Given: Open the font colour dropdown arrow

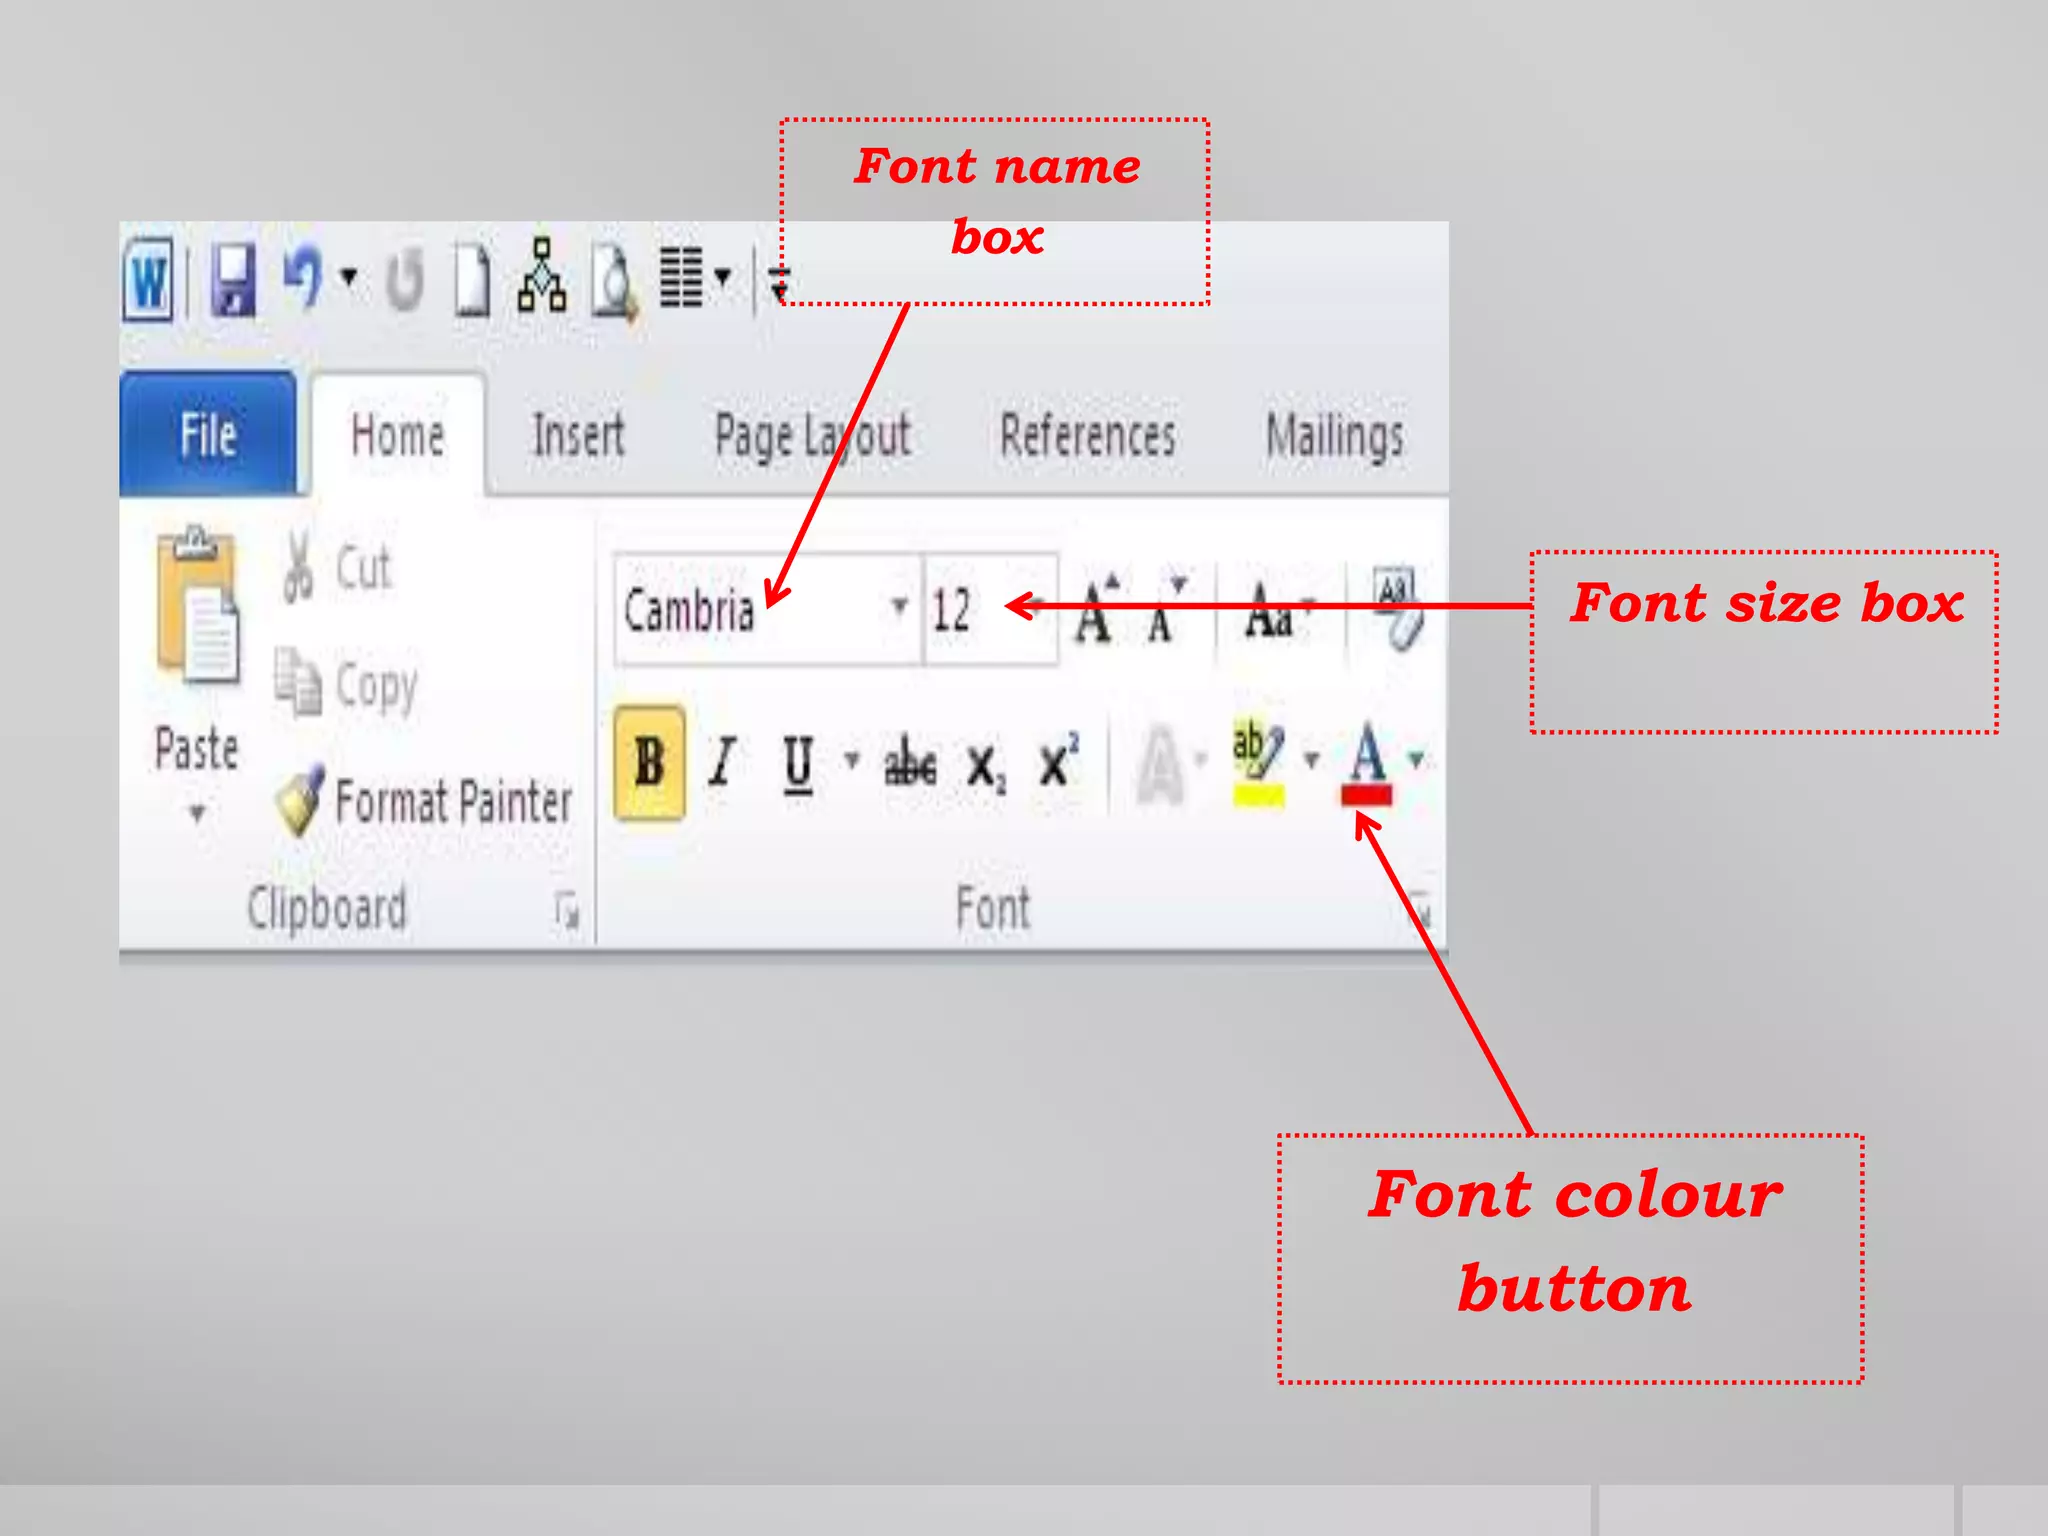Looking at the screenshot, I should point(1417,760).
